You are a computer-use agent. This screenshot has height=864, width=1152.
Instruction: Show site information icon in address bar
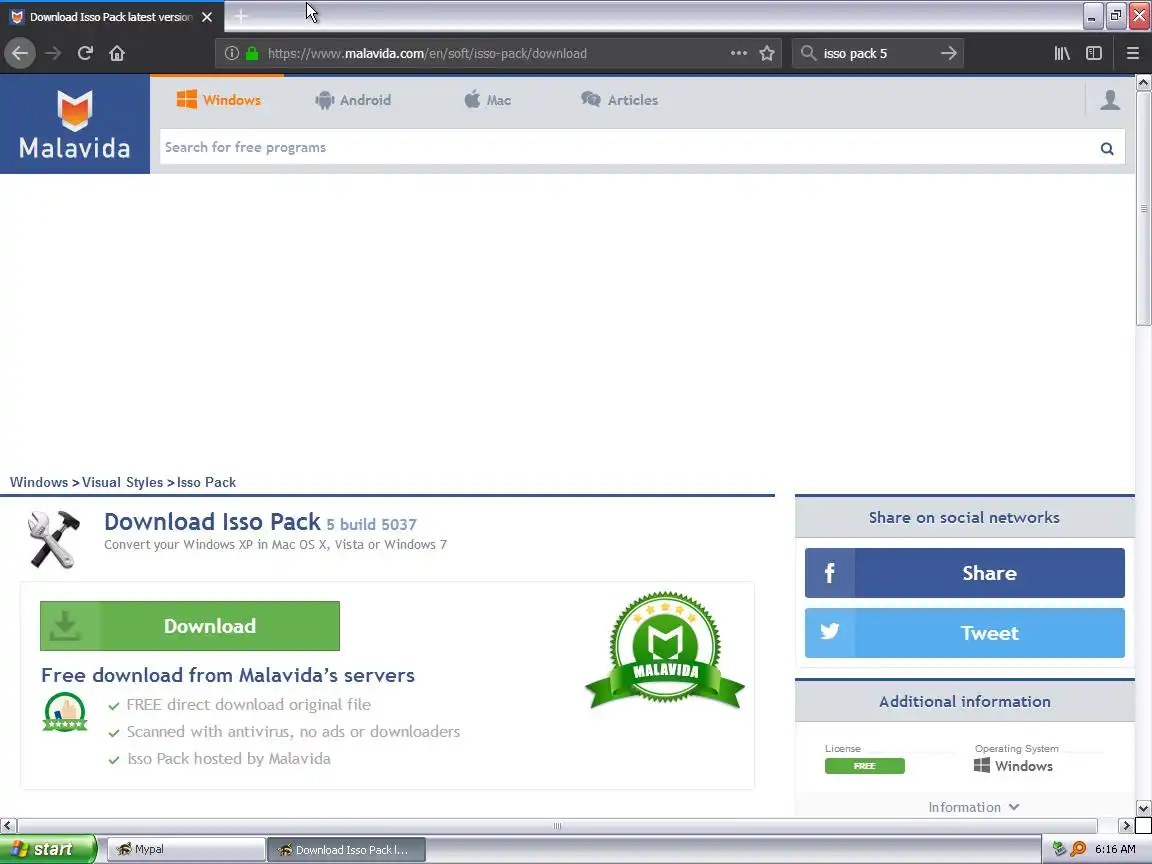(231, 53)
